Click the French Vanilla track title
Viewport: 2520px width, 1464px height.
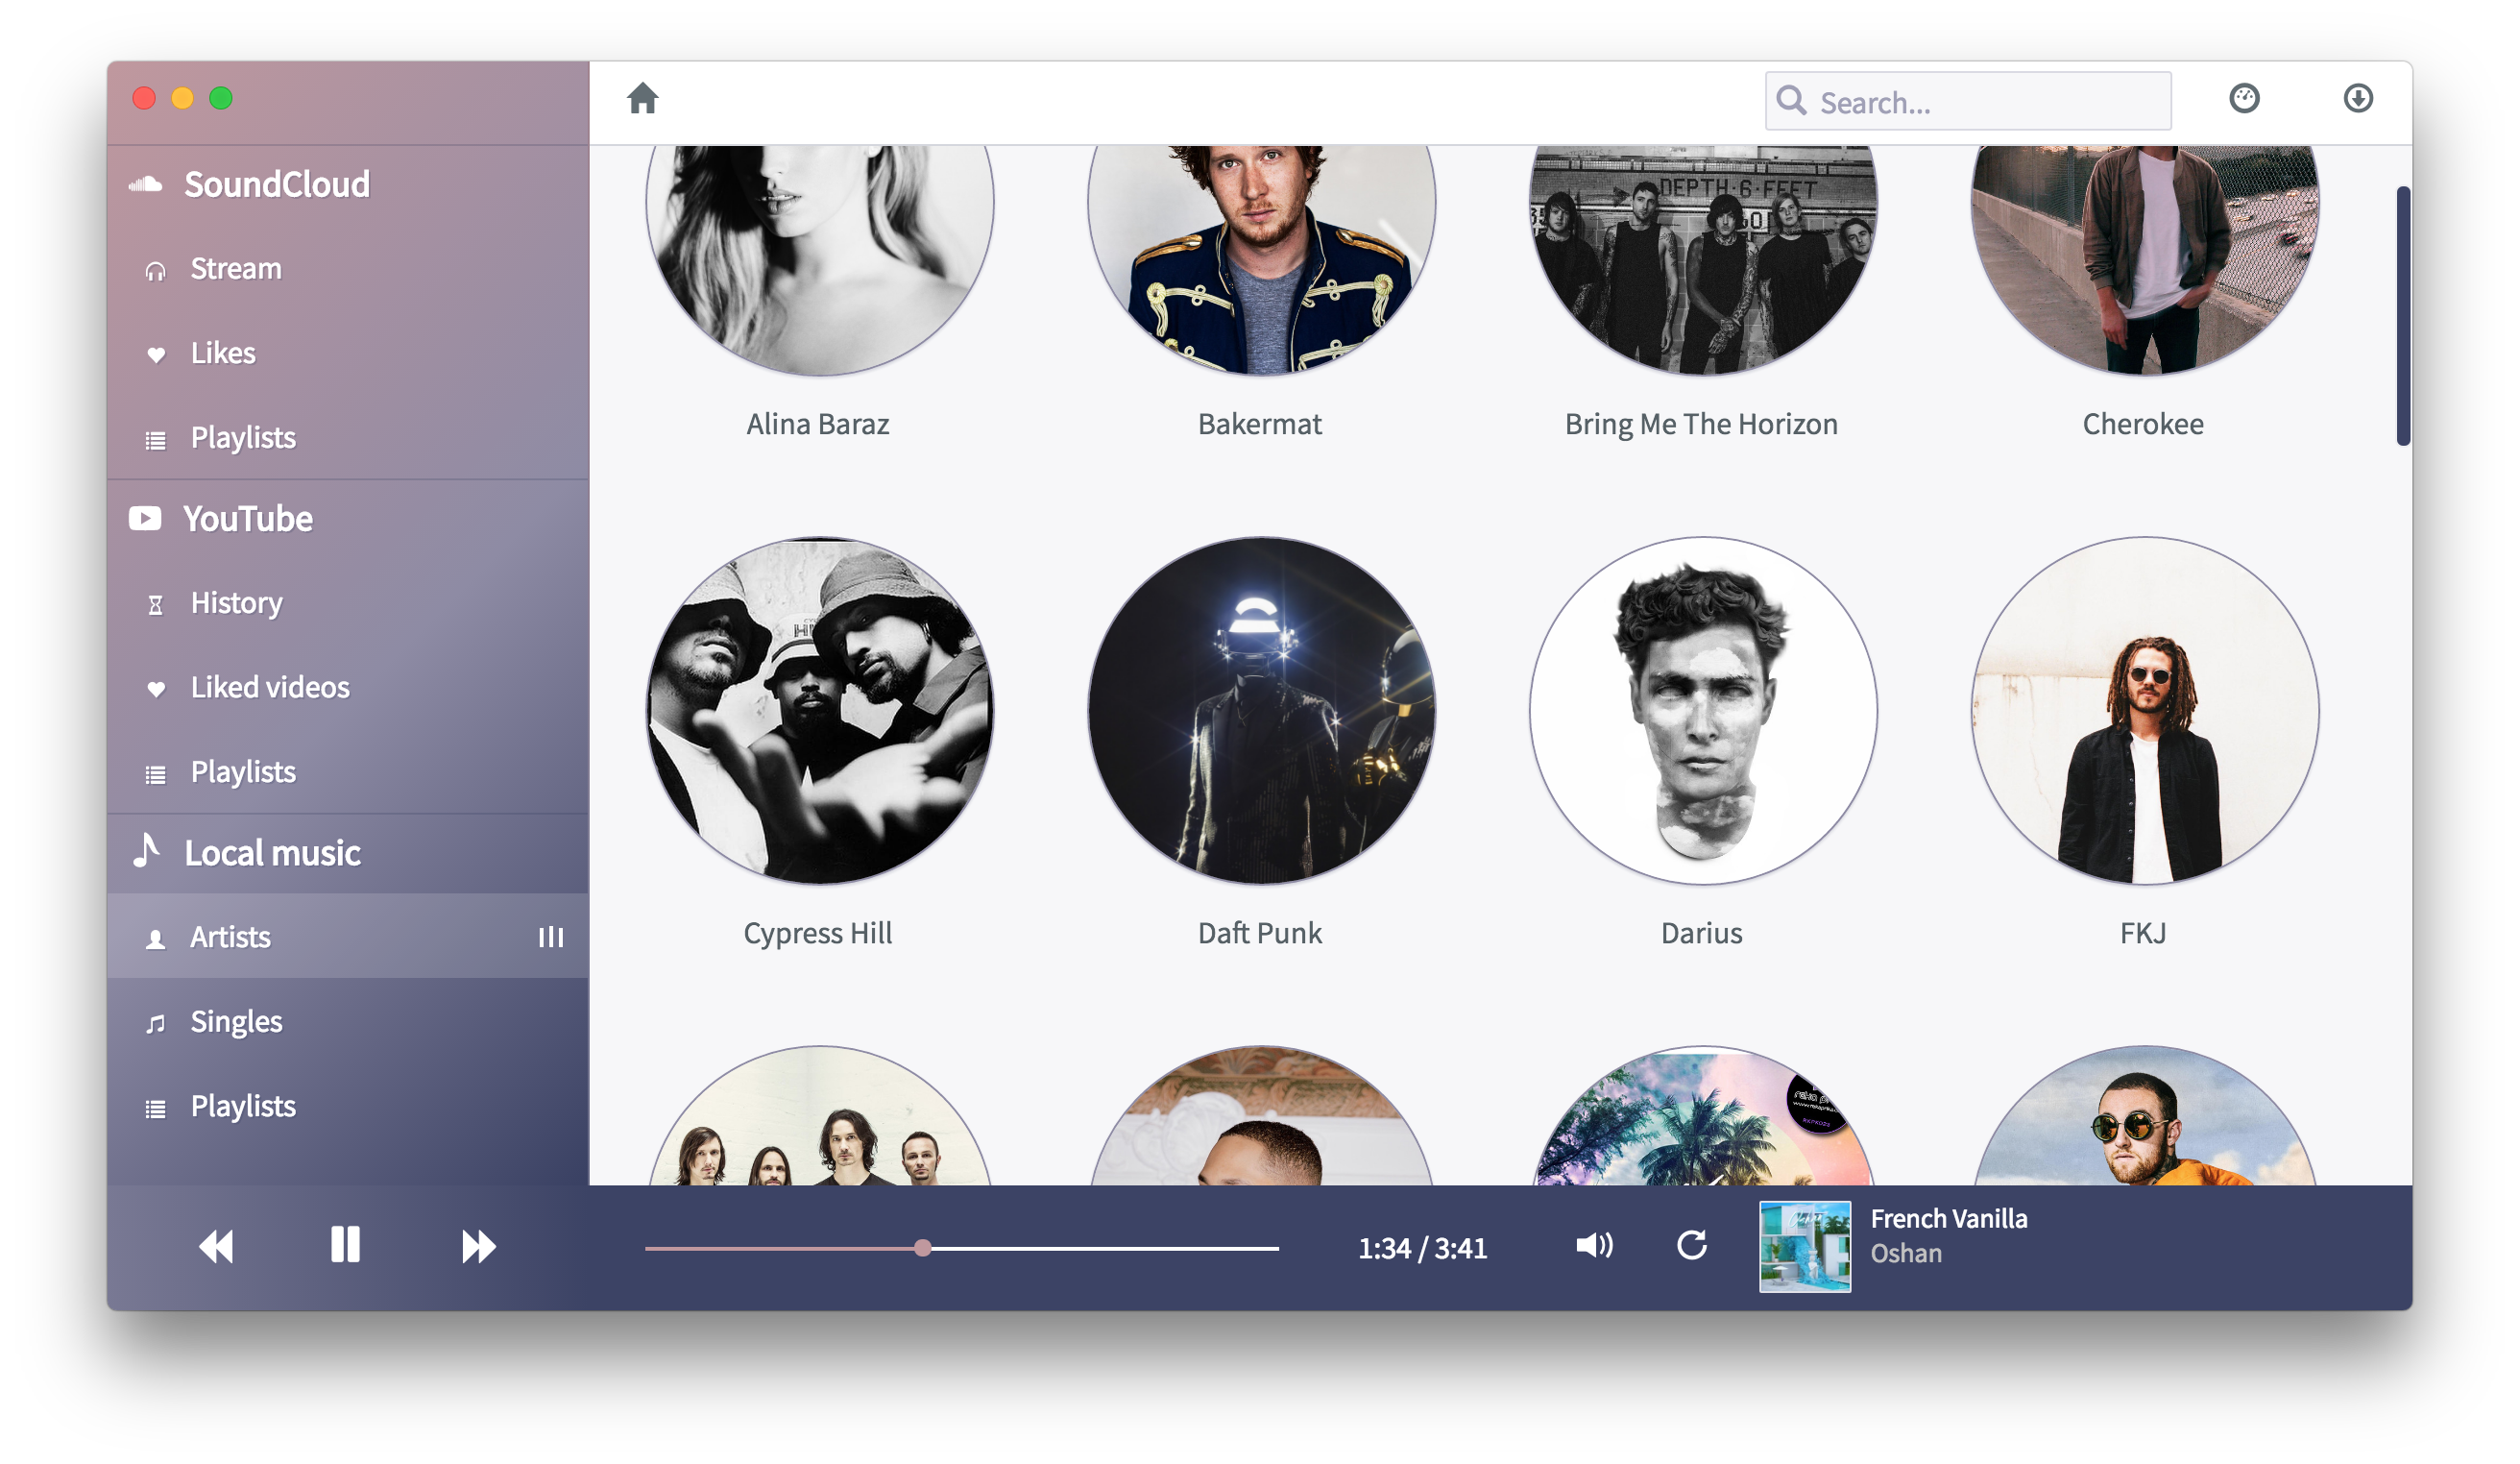tap(1949, 1219)
